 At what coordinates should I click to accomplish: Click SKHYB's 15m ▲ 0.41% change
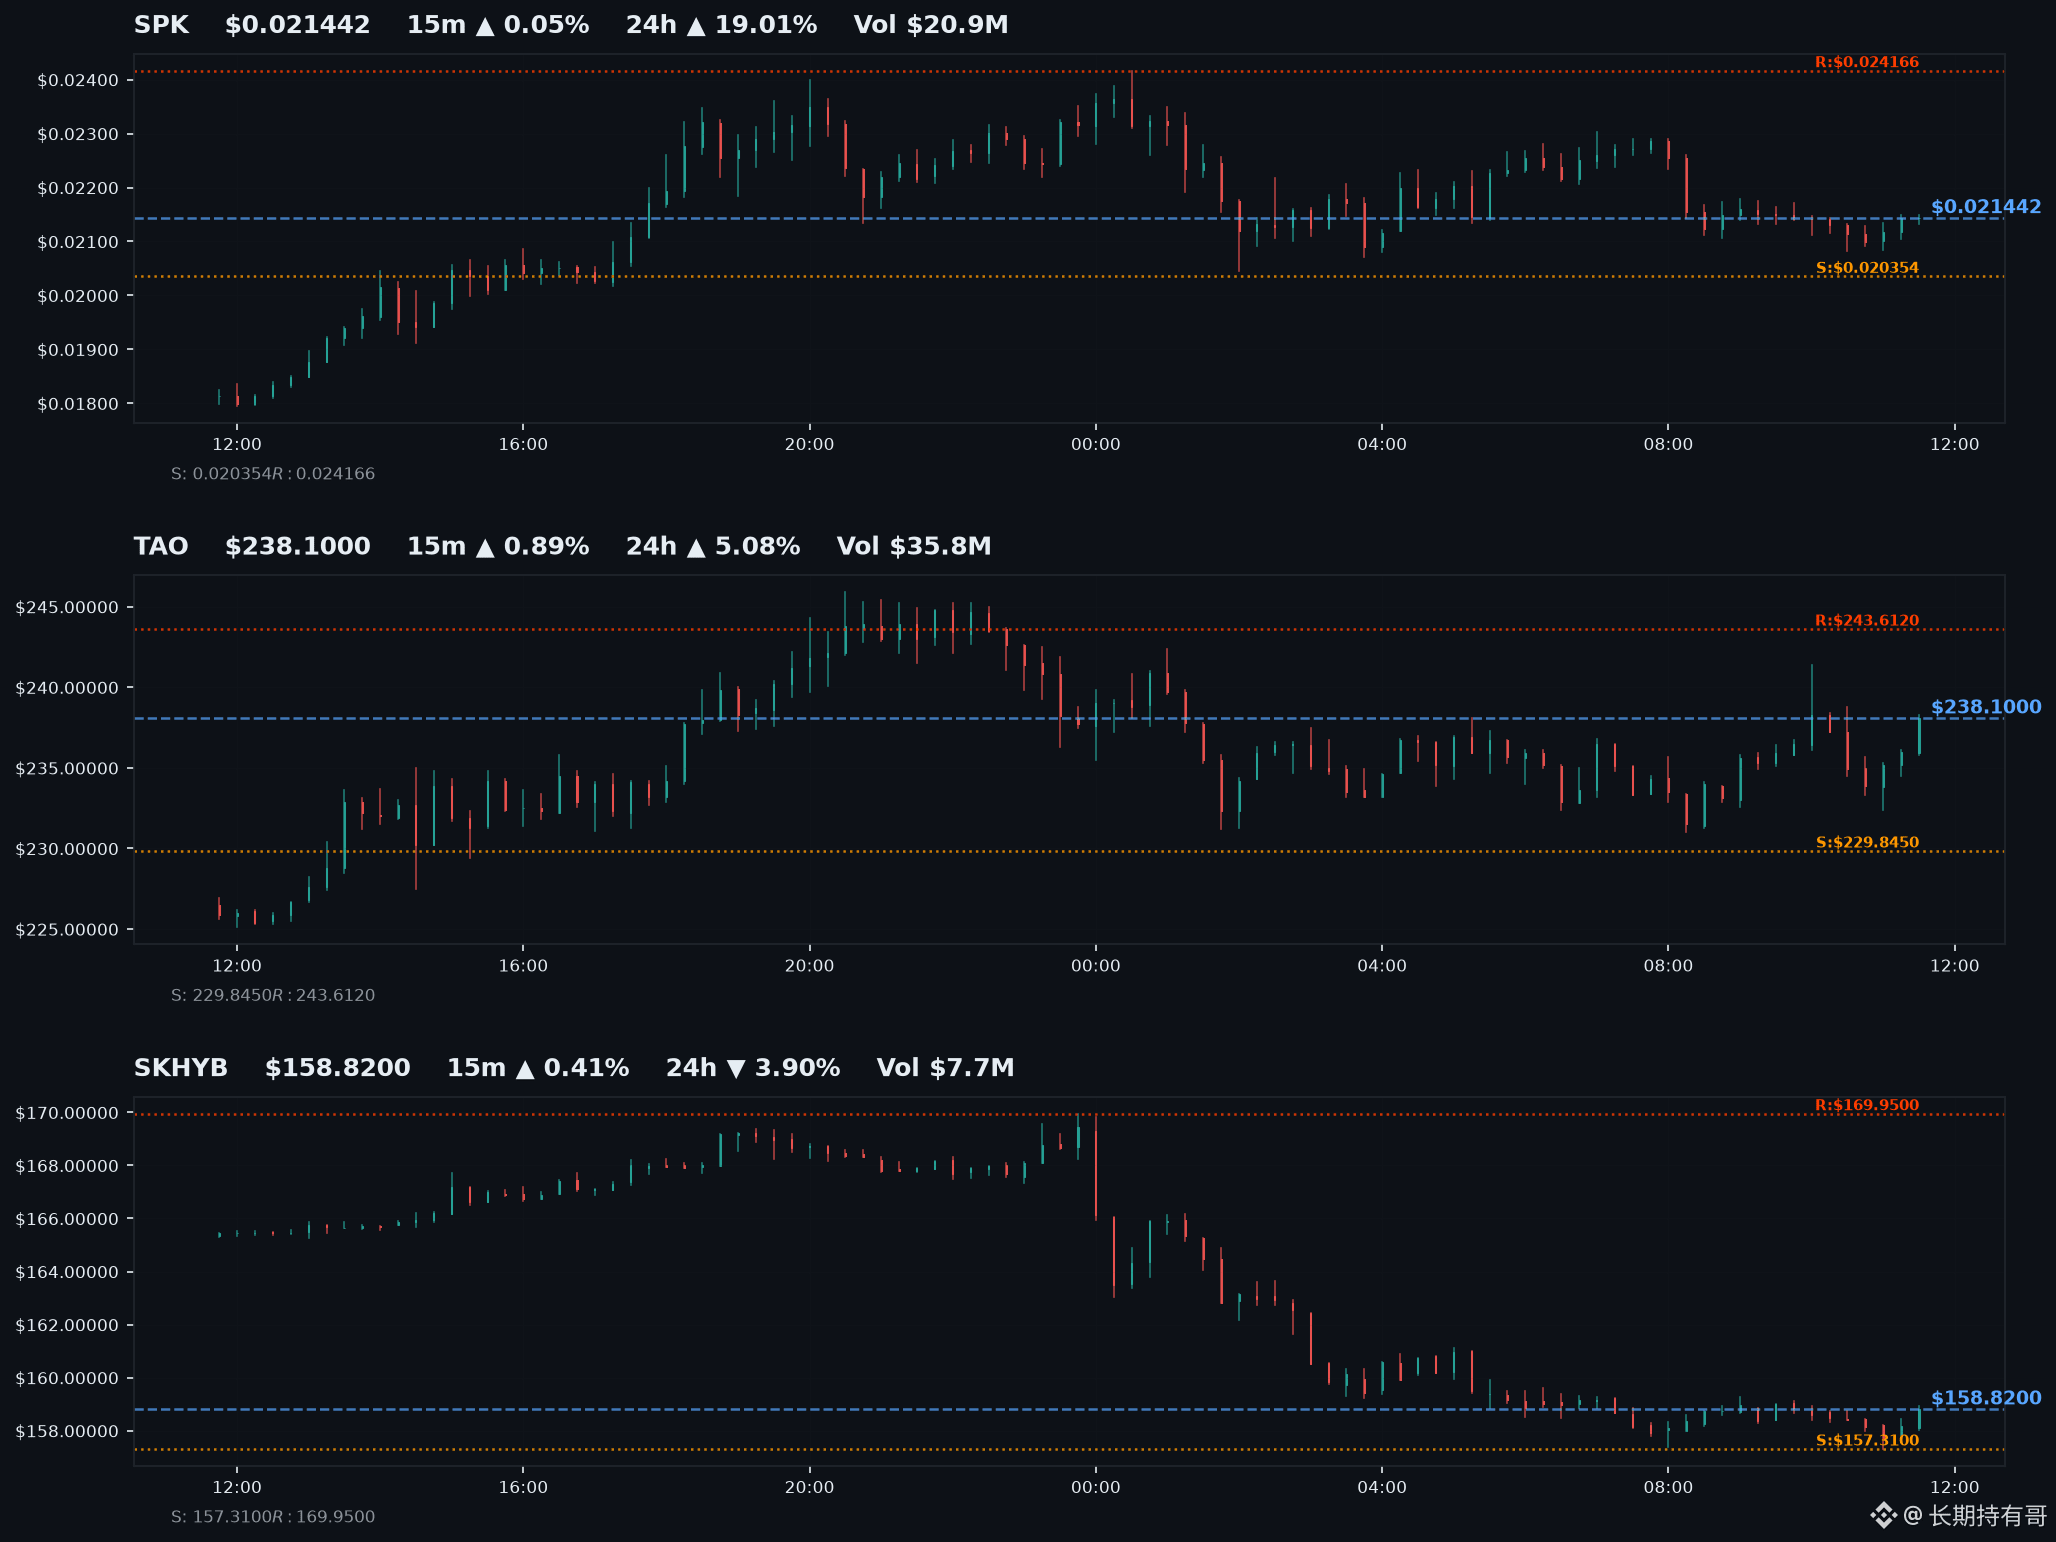click(x=538, y=1068)
